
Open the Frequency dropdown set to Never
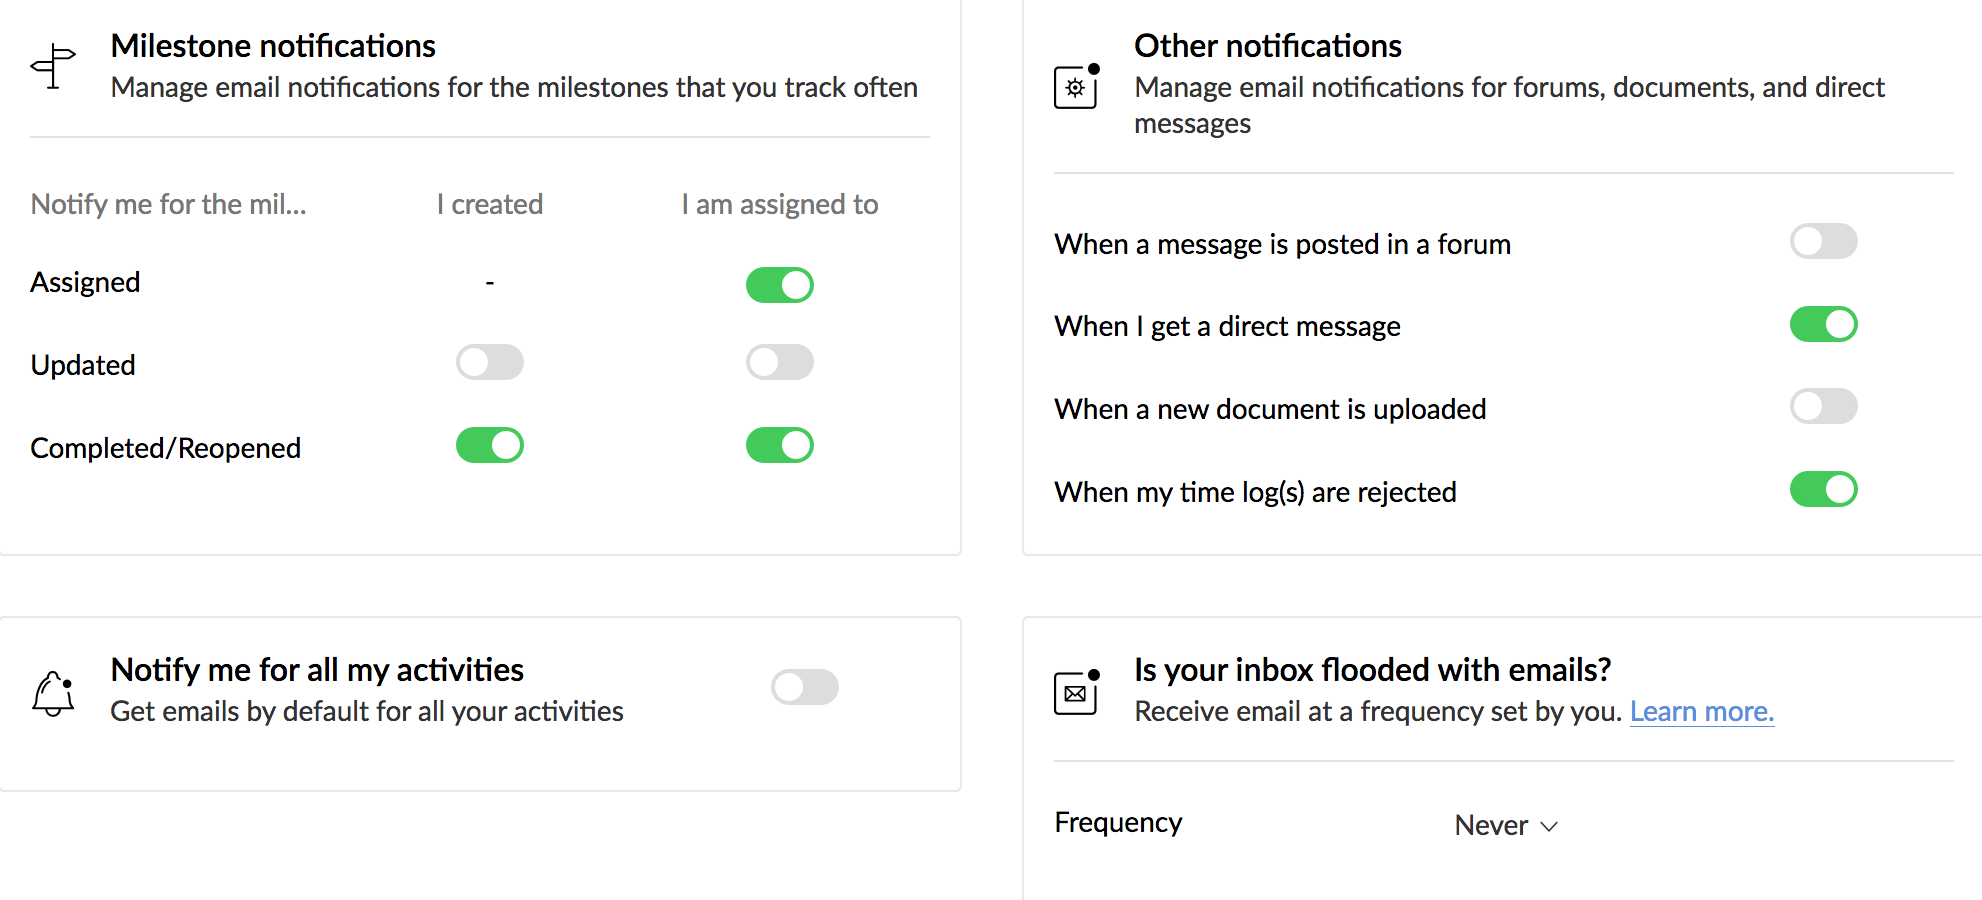(x=1506, y=825)
